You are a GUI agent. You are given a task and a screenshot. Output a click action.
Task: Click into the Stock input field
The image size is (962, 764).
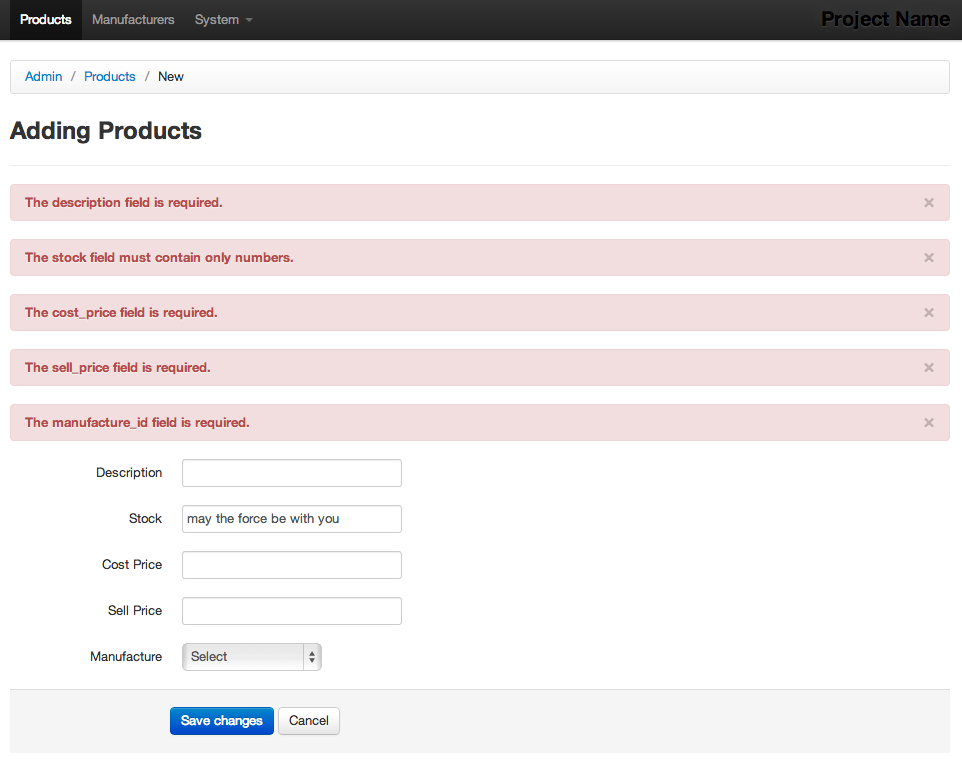coord(292,519)
